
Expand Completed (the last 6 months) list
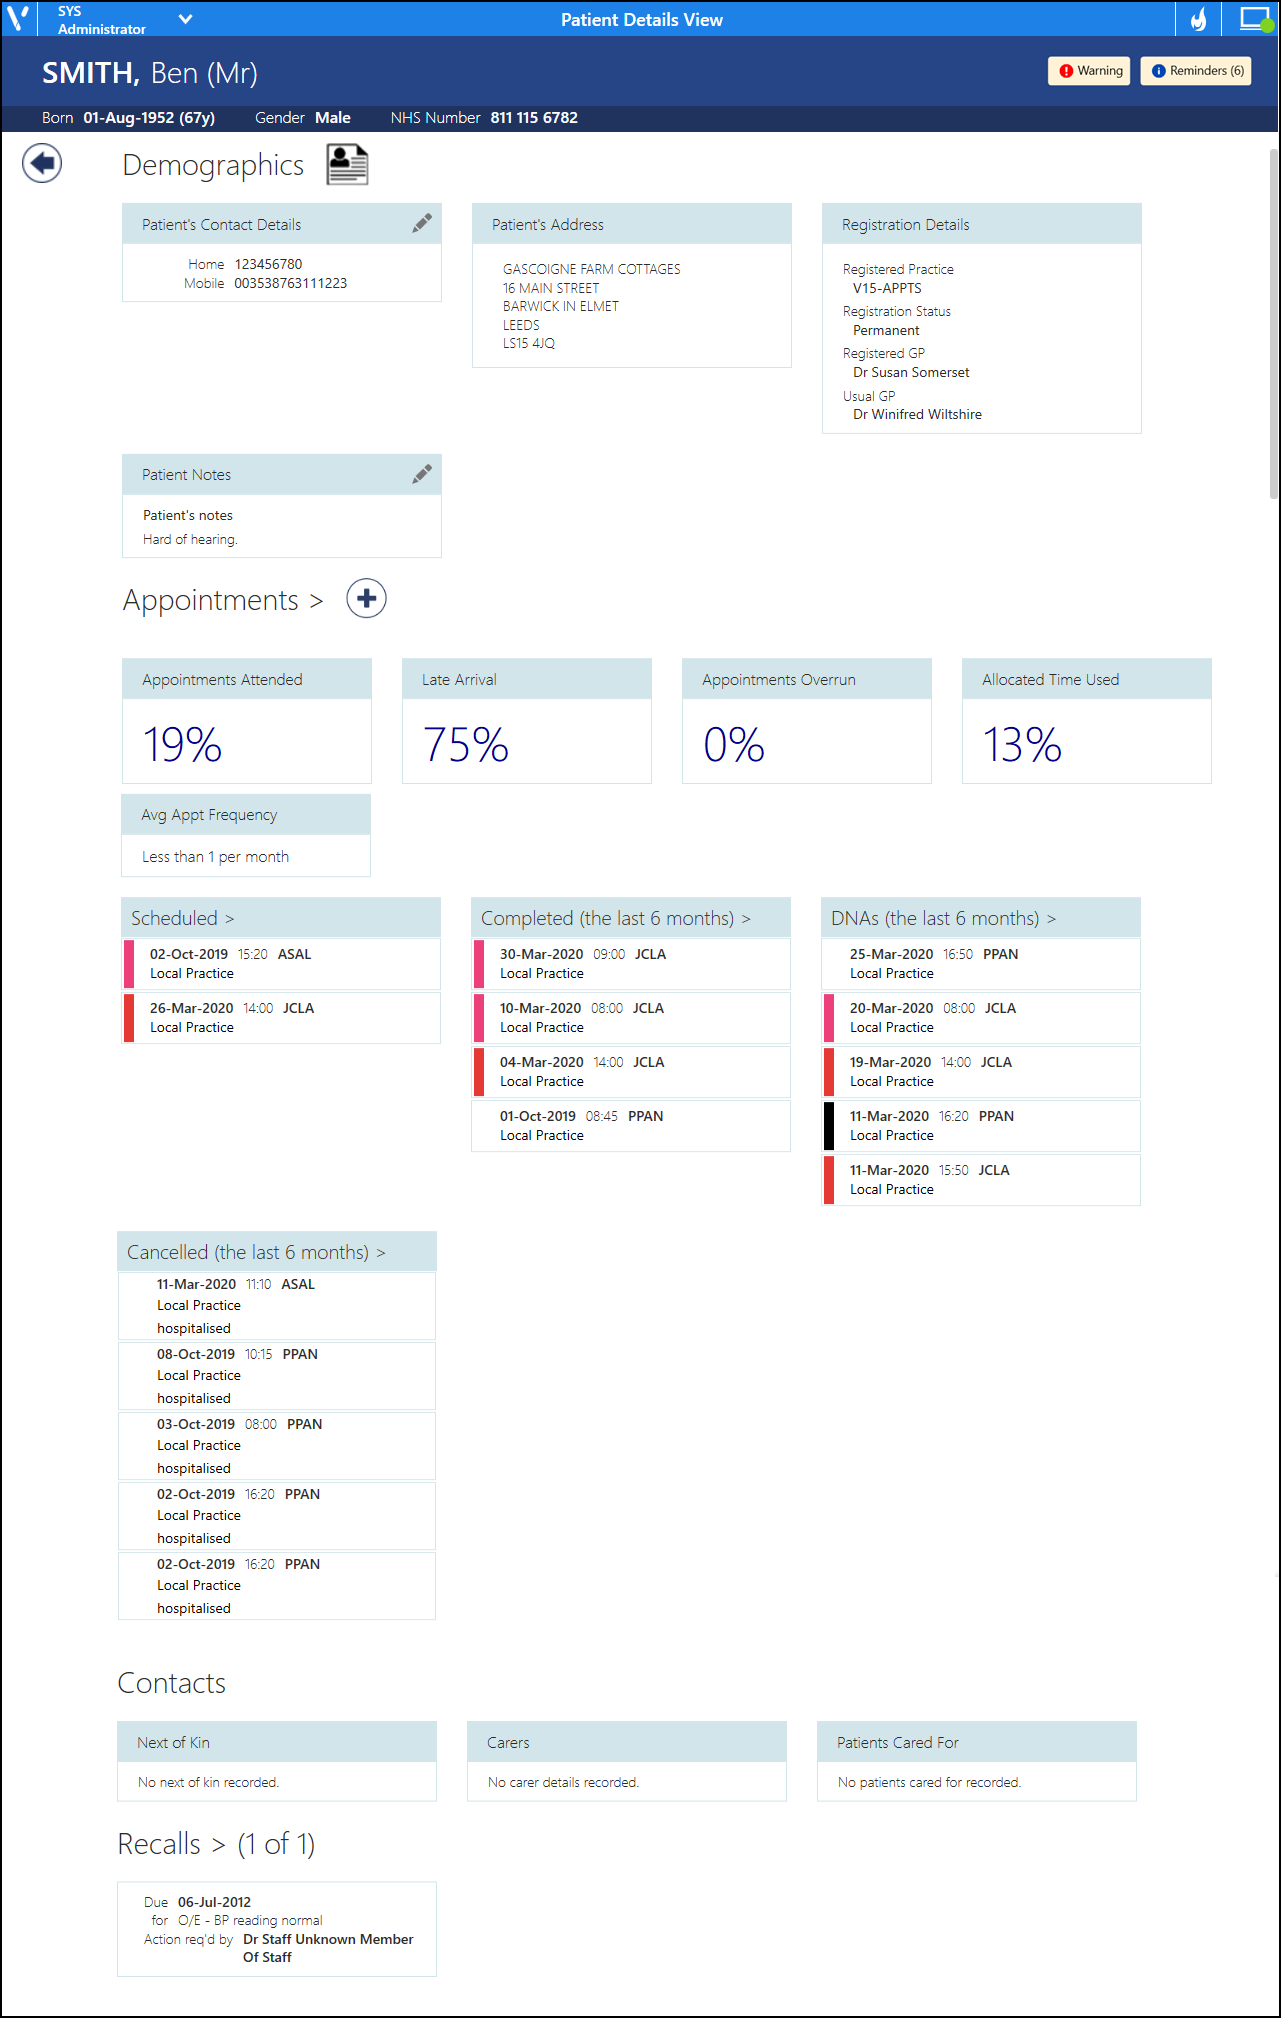click(x=615, y=918)
